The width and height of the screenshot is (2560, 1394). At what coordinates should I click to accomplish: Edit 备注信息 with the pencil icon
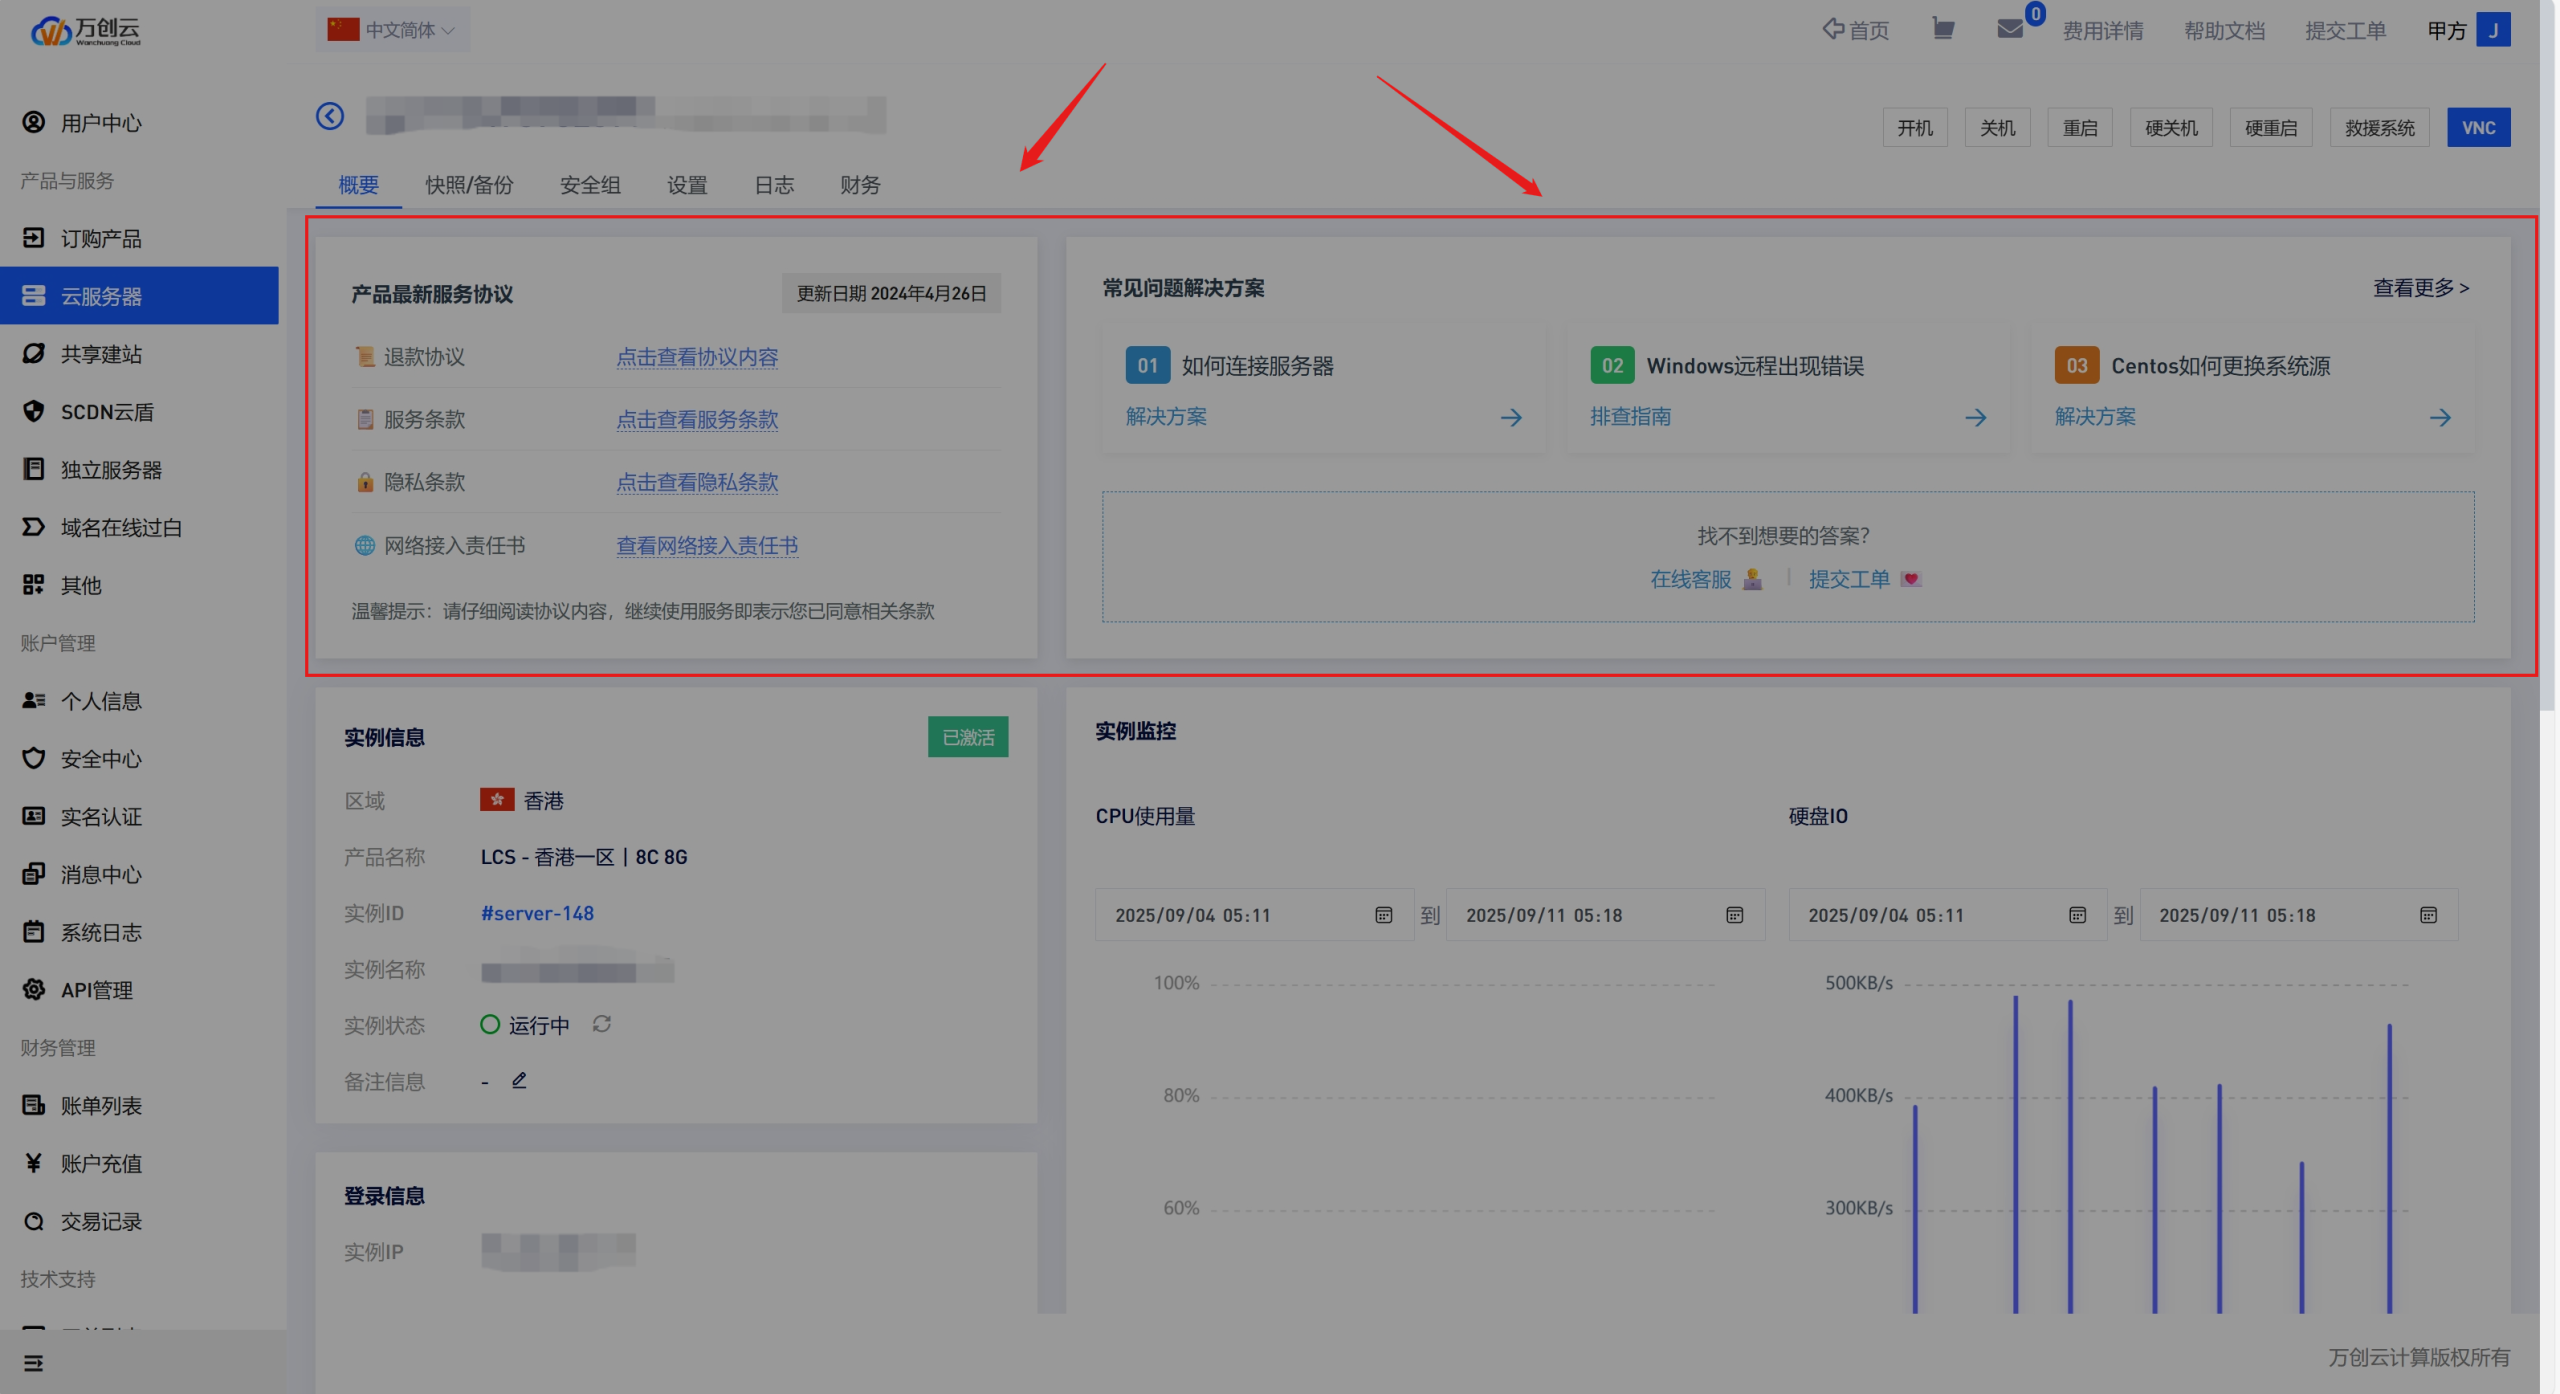coord(519,1080)
